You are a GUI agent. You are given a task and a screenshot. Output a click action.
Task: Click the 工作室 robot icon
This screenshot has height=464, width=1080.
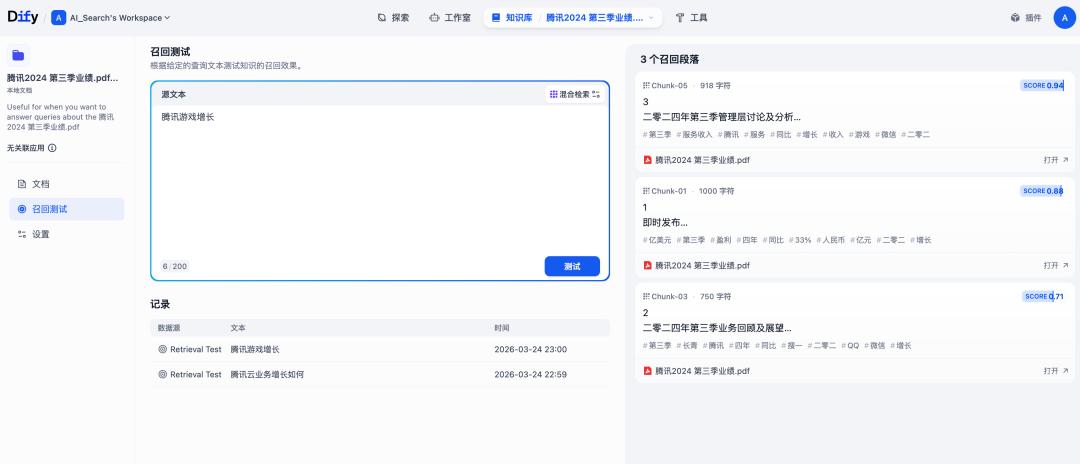(x=434, y=18)
